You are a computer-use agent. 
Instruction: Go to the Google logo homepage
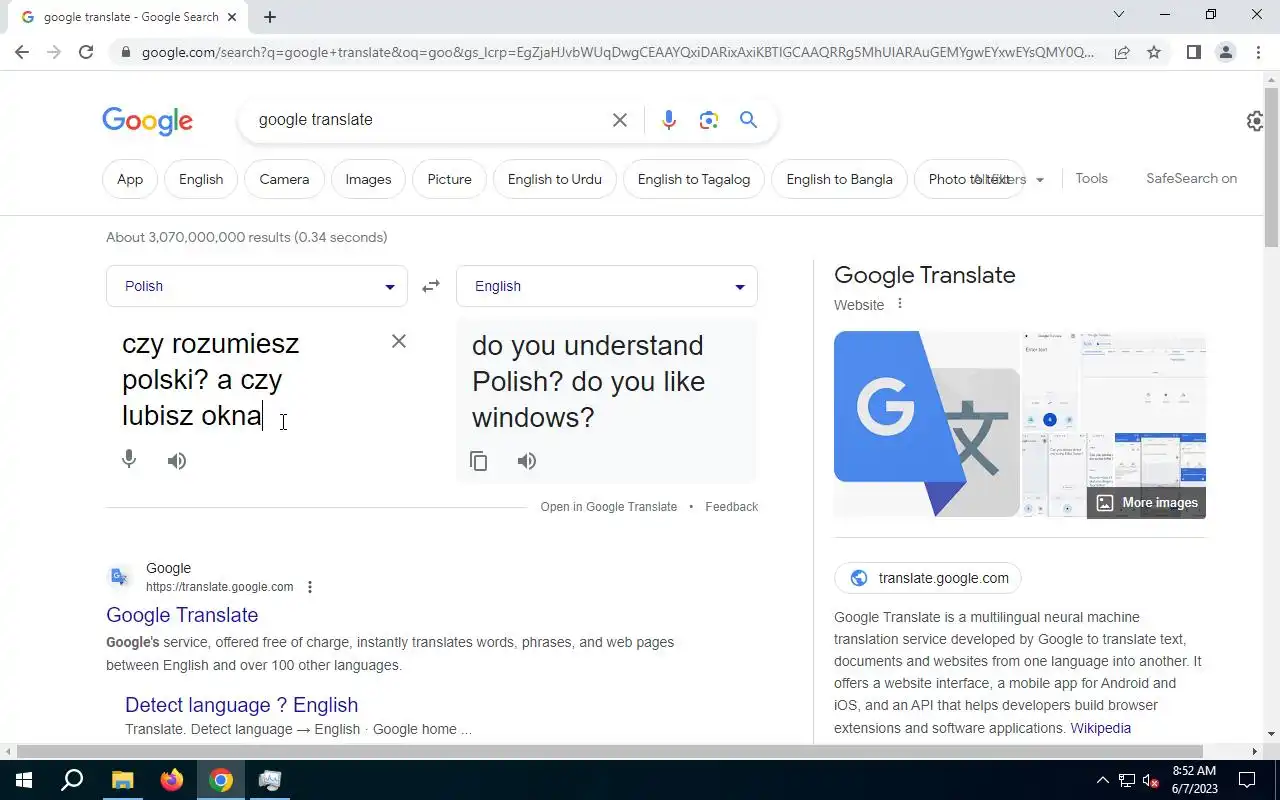pos(147,121)
